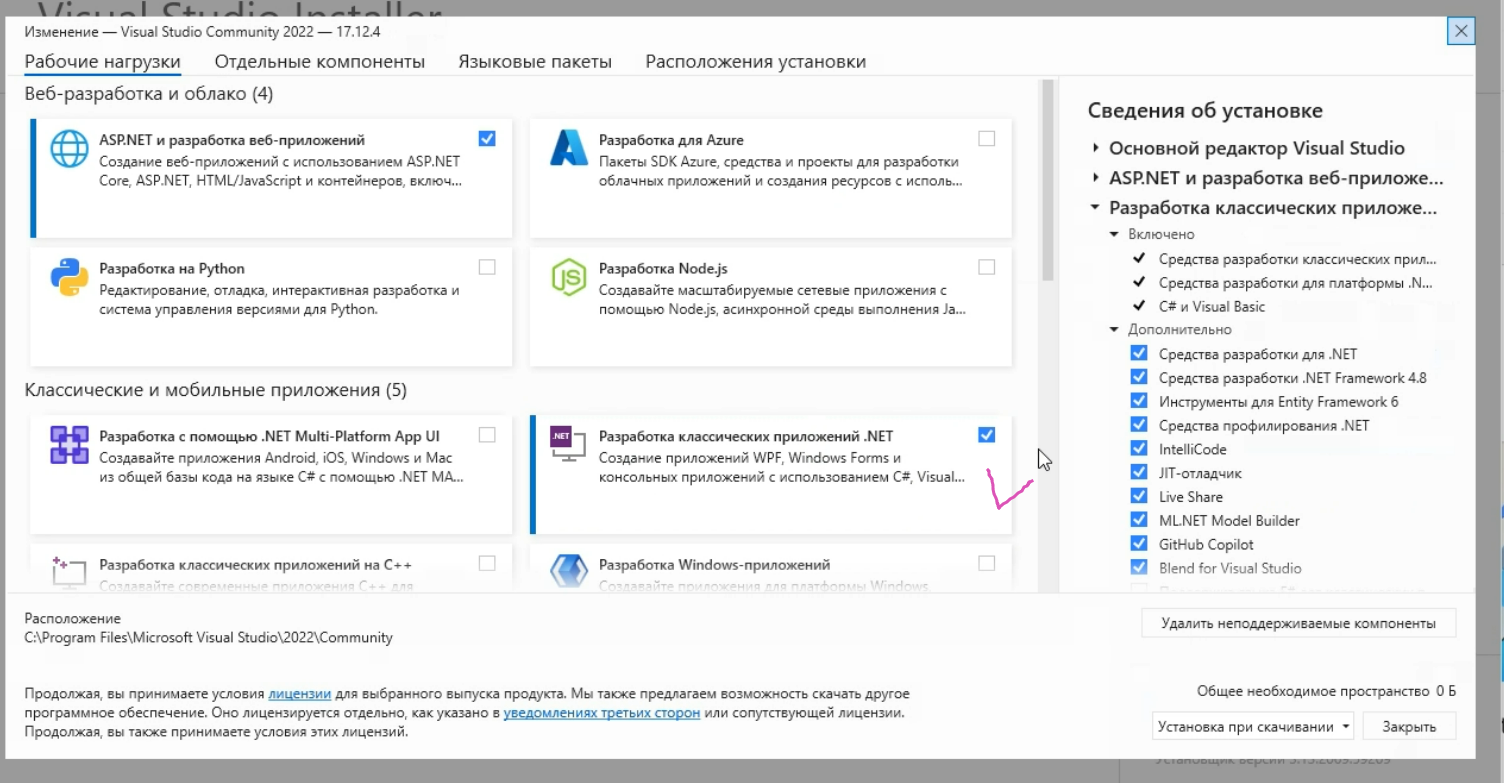Uncheck the IntelliCode component checkbox
The image size is (1504, 783).
pos(1139,448)
